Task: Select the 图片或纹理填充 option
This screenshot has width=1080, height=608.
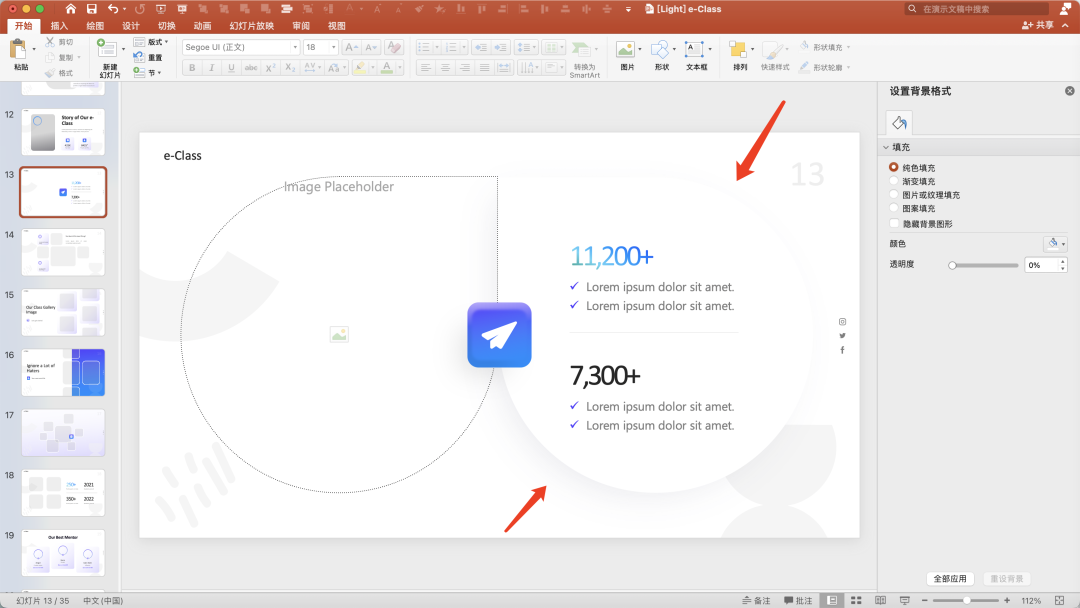Action: pyautogui.click(x=893, y=195)
